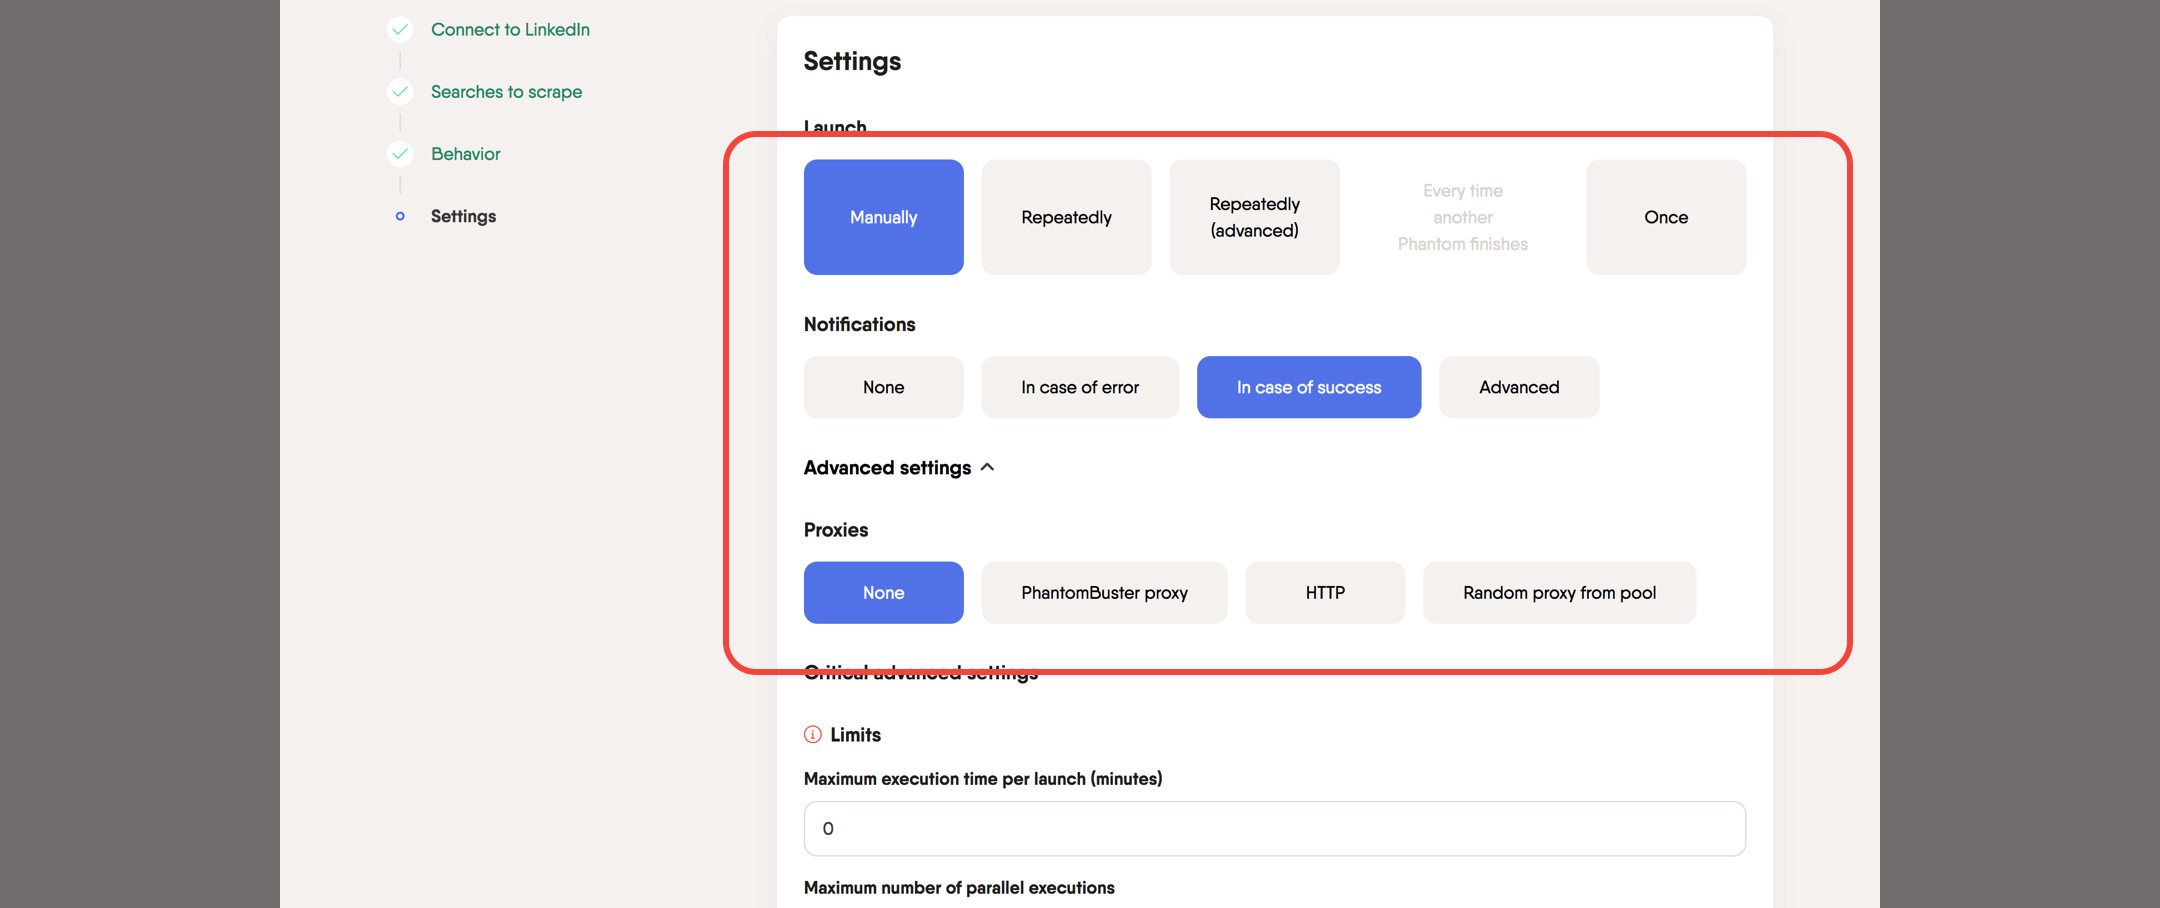The image size is (2160, 908).
Task: Click the Limits info icon
Action: [812, 735]
